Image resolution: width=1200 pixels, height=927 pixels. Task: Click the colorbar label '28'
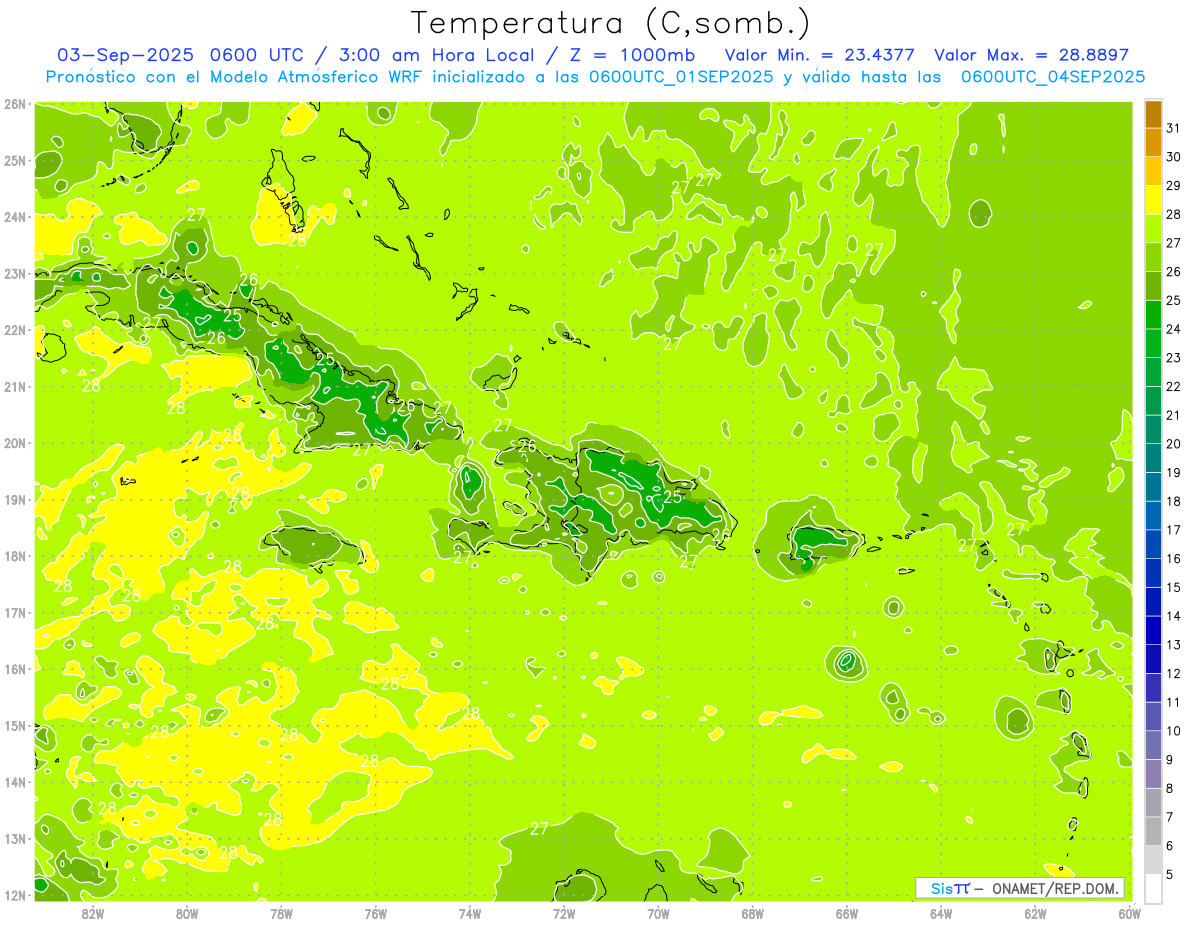point(1174,214)
